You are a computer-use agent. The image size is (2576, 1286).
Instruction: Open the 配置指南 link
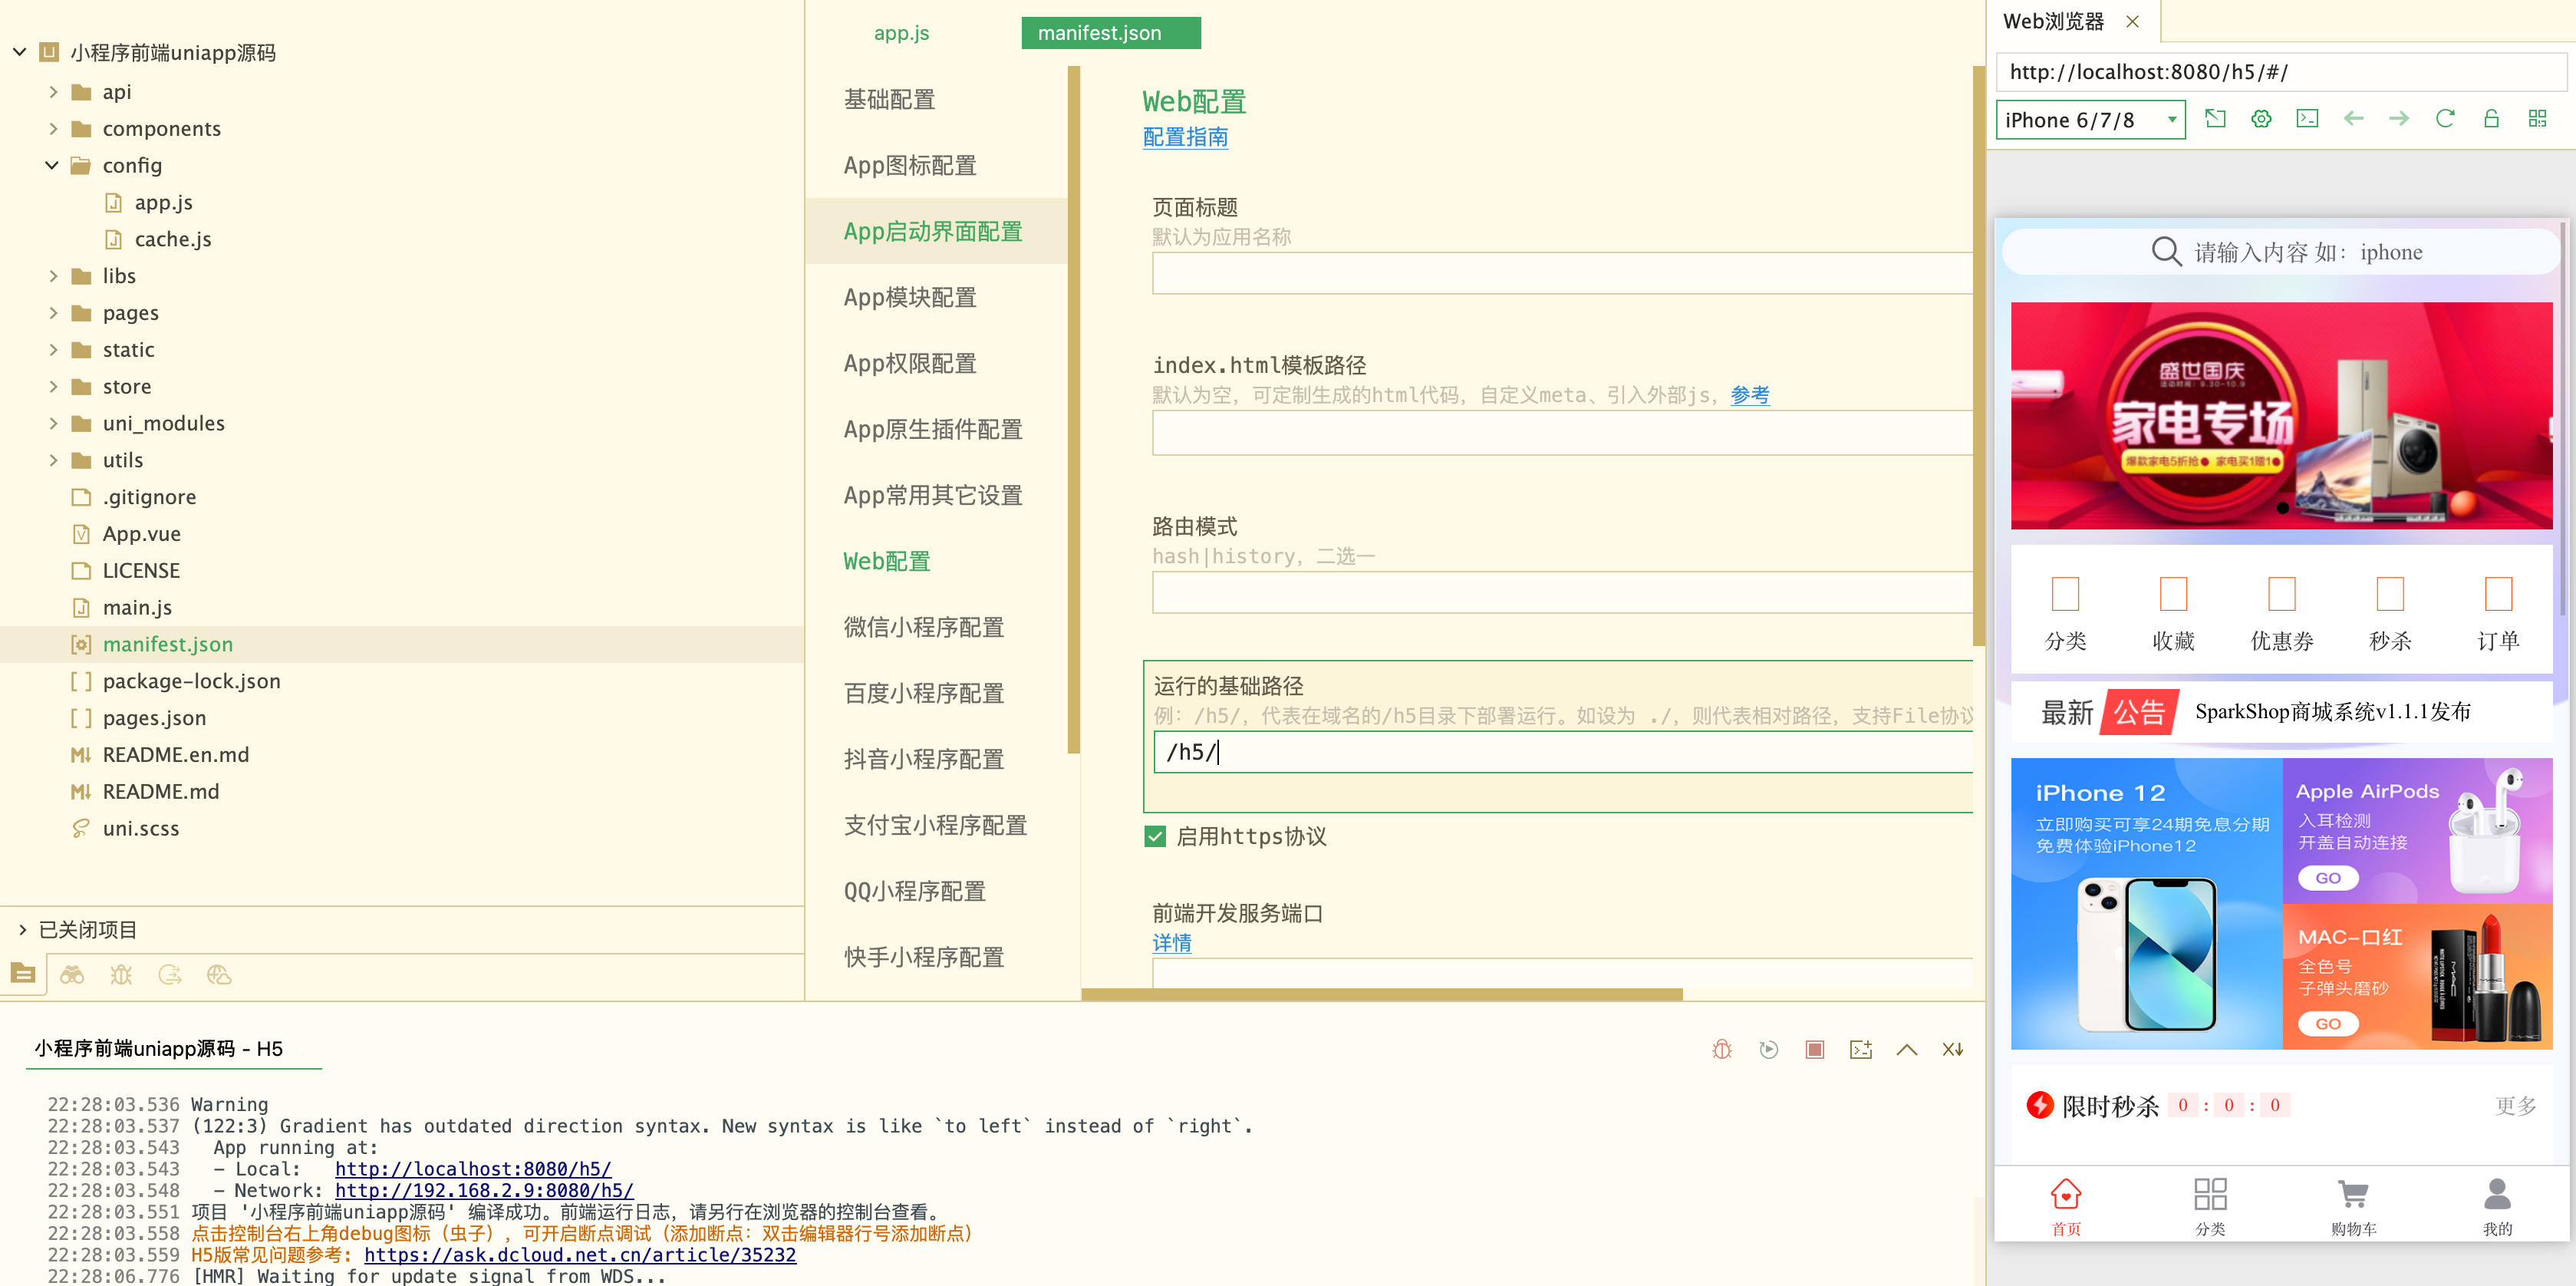(1185, 137)
